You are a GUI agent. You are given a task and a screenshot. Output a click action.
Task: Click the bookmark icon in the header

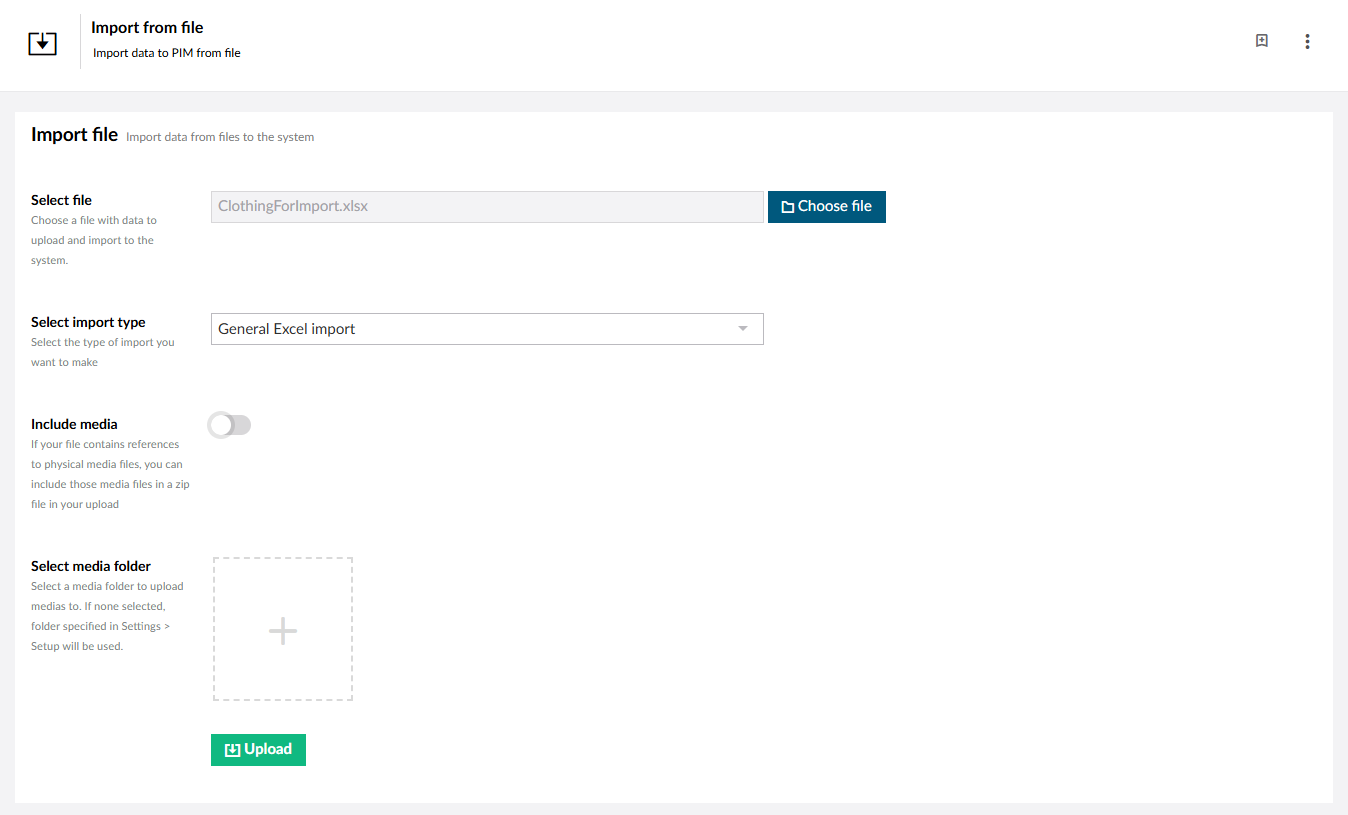tap(1262, 41)
